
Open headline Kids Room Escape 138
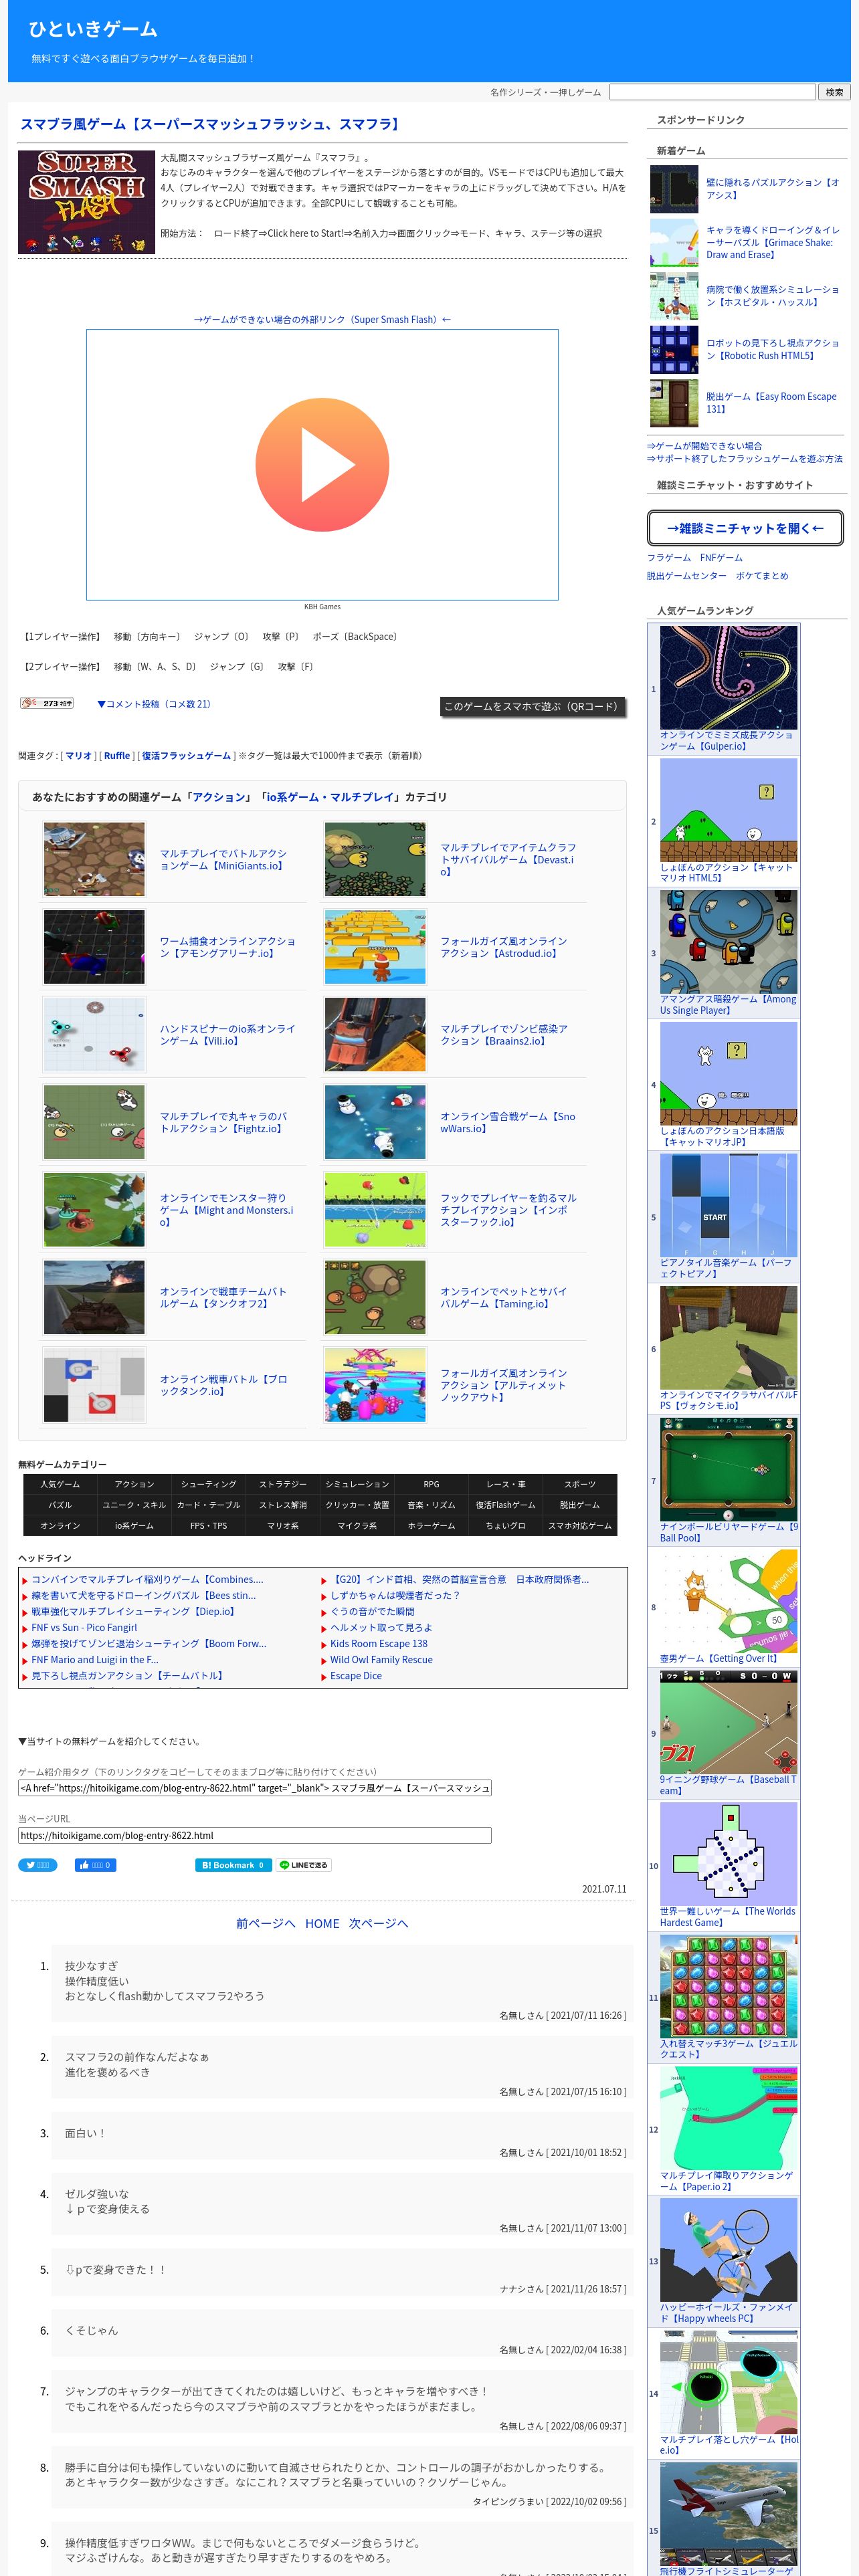pos(379,1644)
